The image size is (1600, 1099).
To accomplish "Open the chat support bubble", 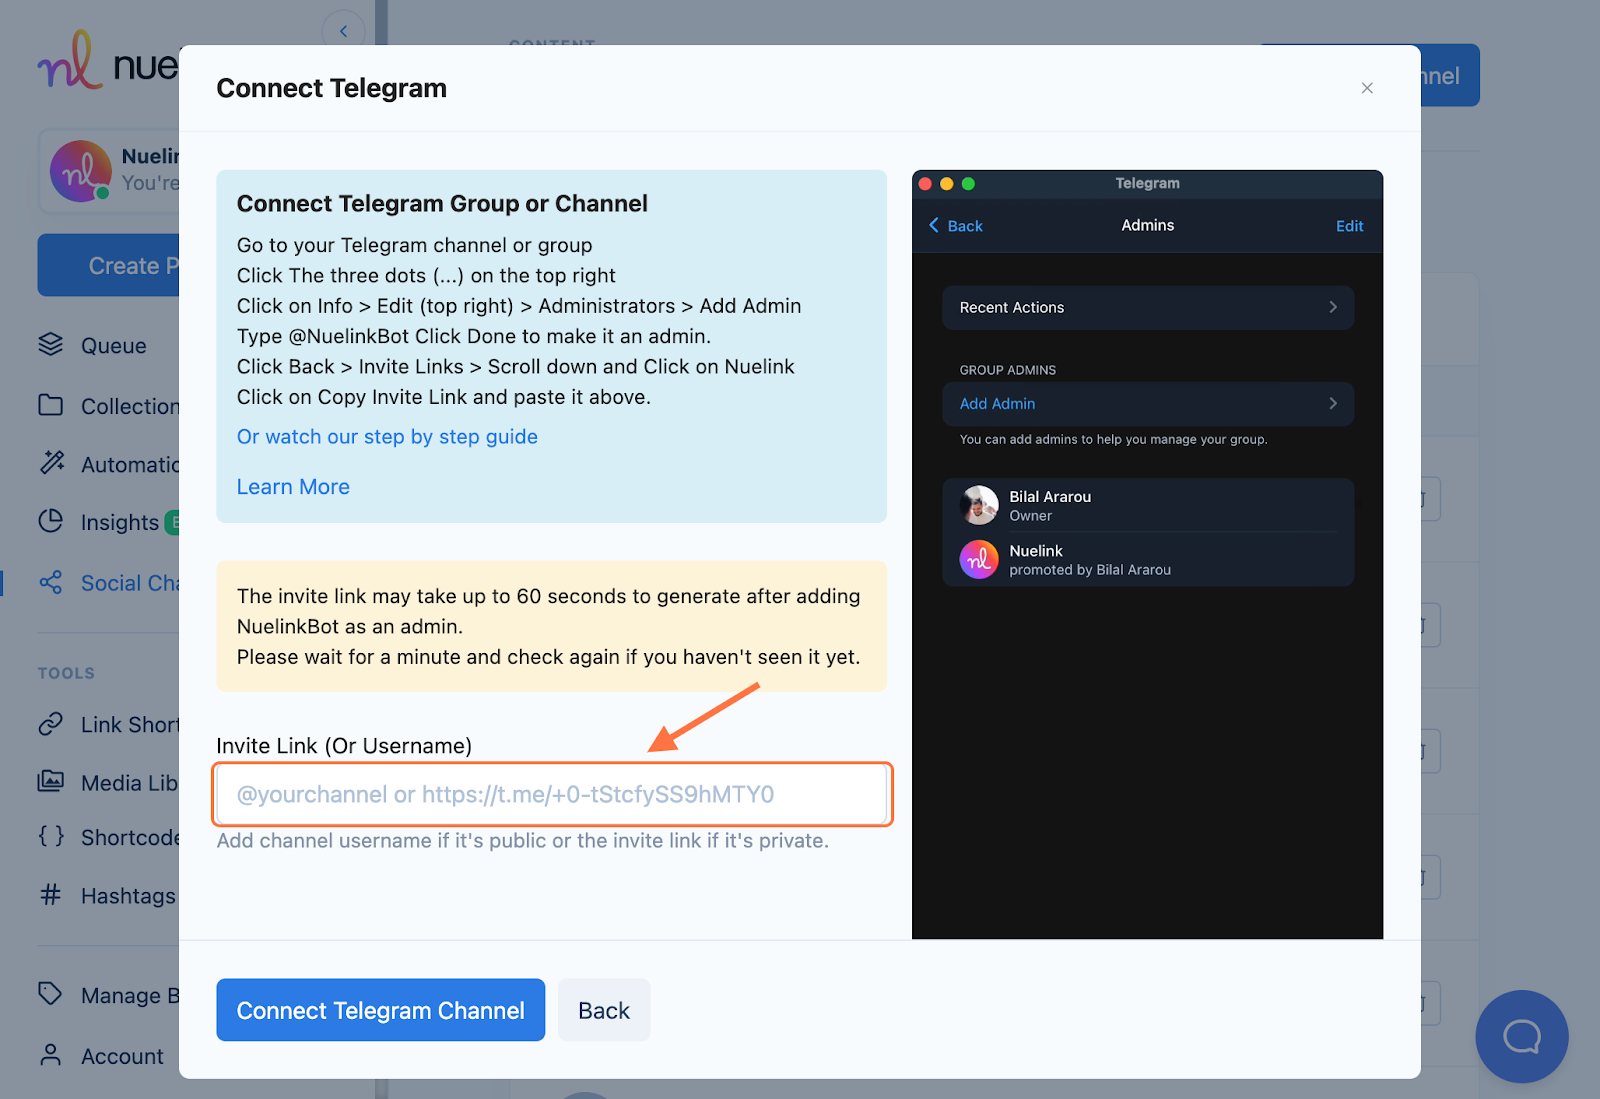I will point(1522,1036).
